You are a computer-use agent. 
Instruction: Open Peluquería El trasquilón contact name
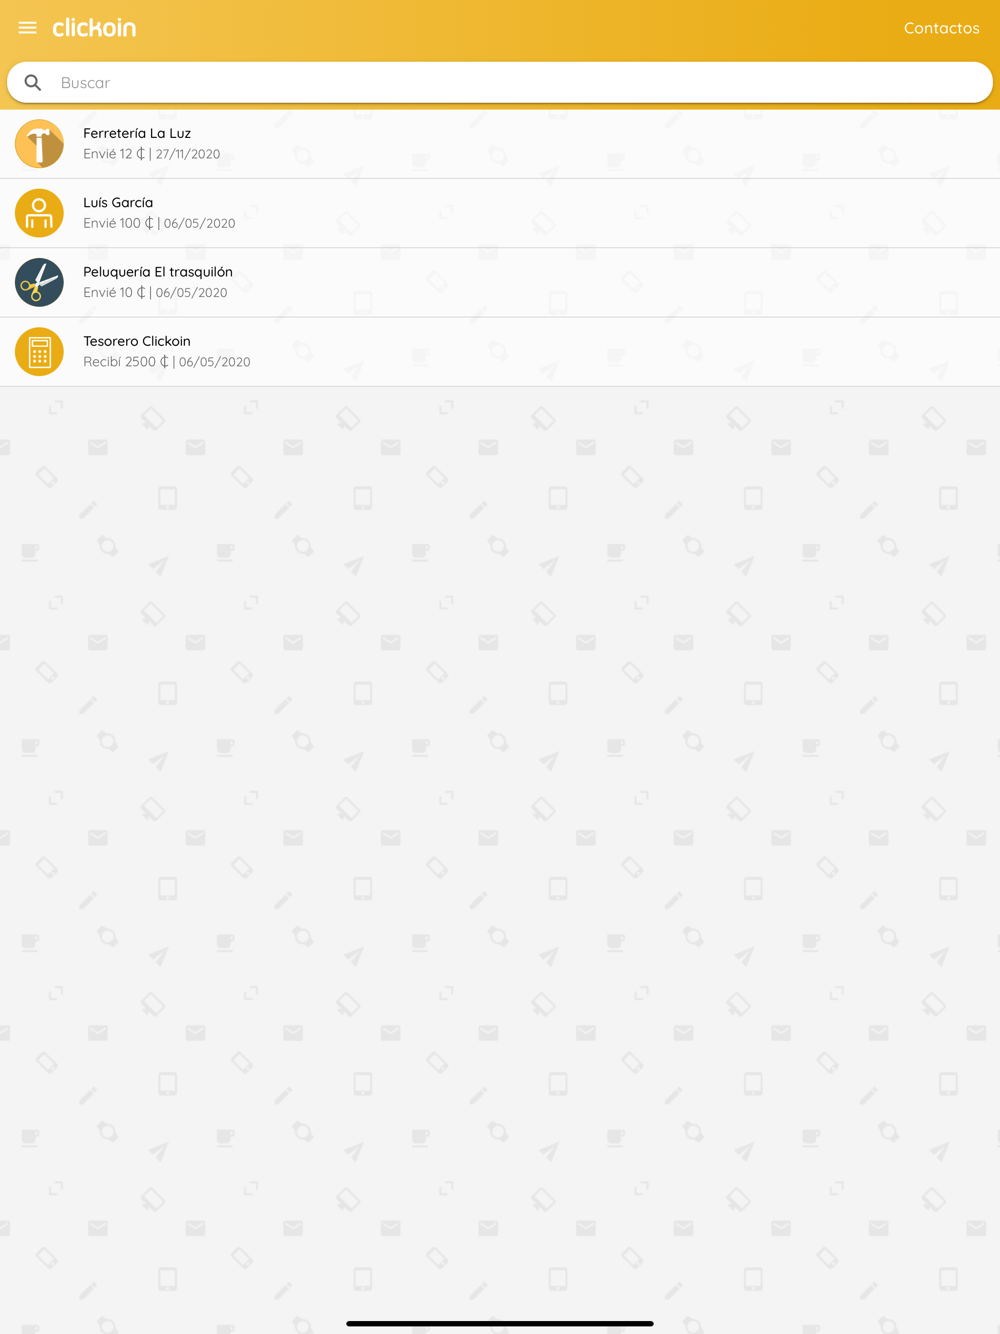[158, 272]
